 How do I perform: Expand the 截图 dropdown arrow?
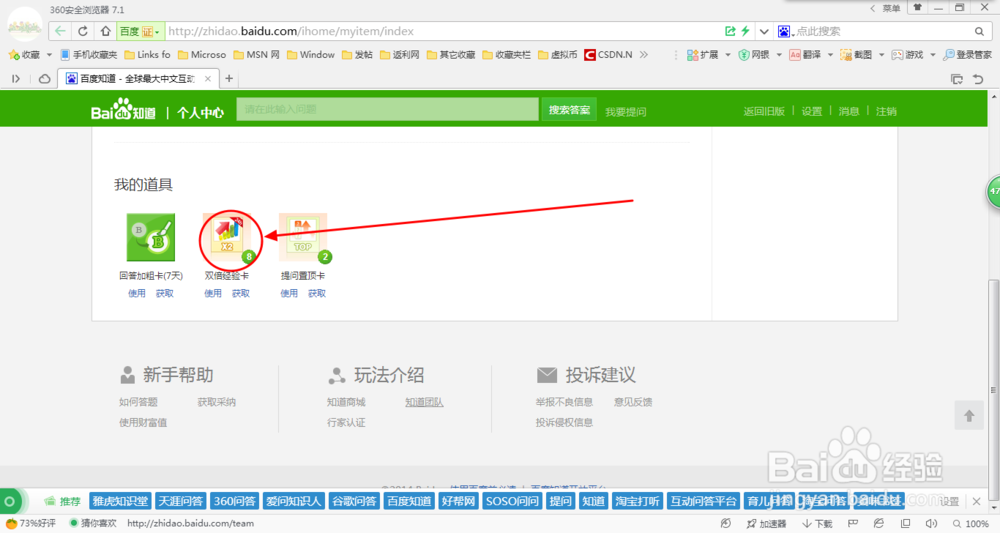881,55
